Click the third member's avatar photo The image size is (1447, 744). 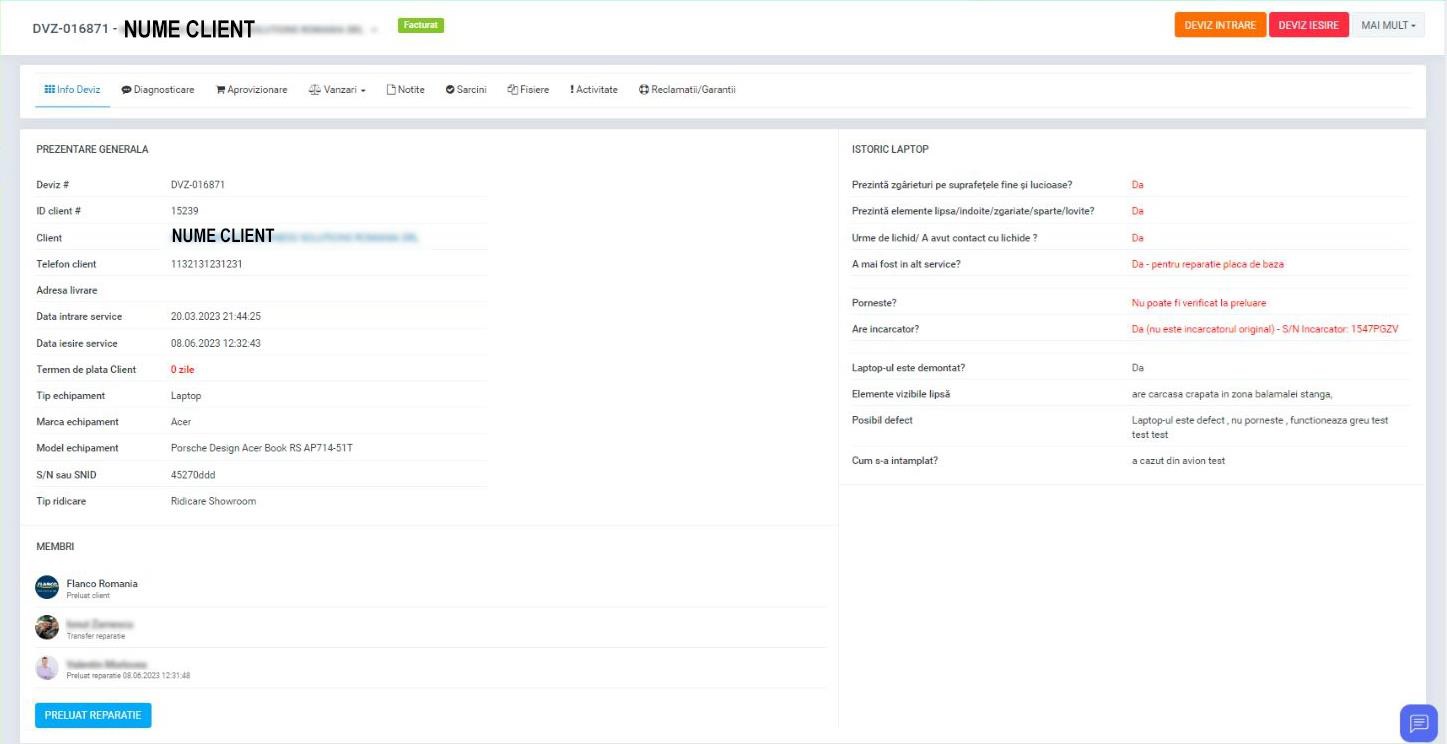pos(47,668)
